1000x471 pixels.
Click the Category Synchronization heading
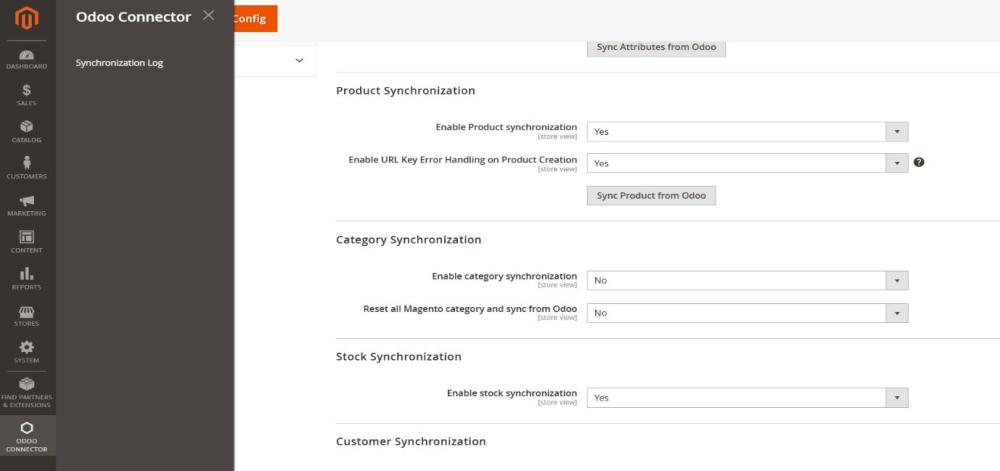(408, 240)
